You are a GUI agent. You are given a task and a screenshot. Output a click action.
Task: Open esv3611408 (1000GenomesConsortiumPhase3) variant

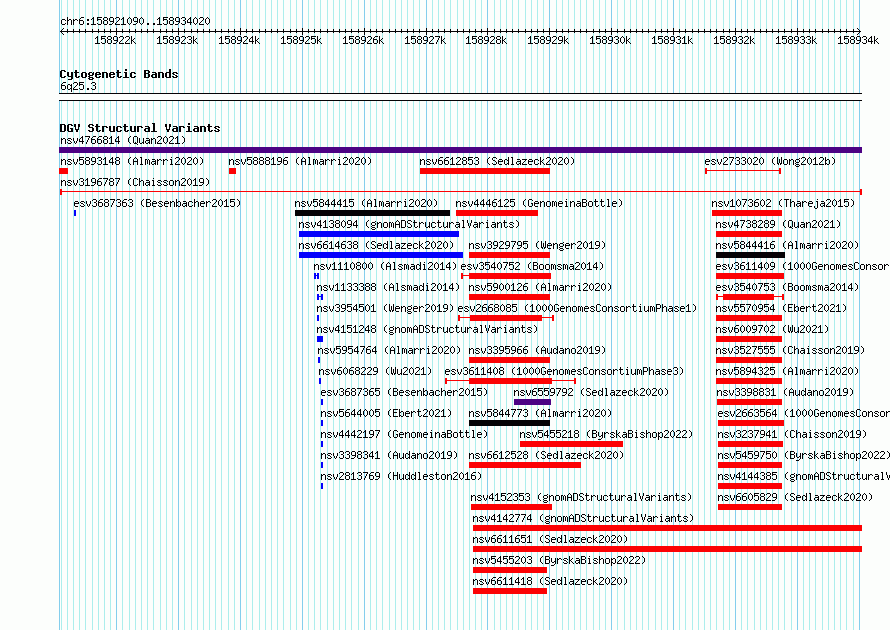(564, 371)
